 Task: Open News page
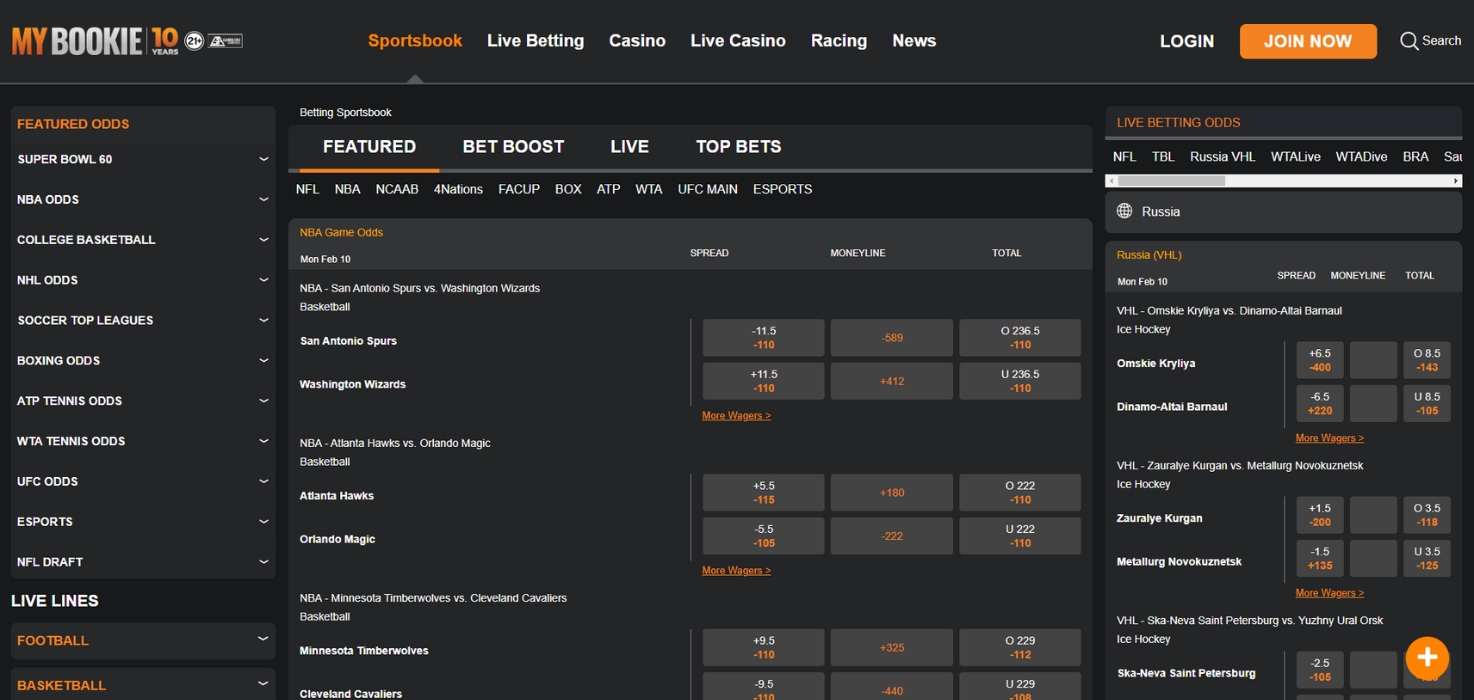(x=914, y=41)
